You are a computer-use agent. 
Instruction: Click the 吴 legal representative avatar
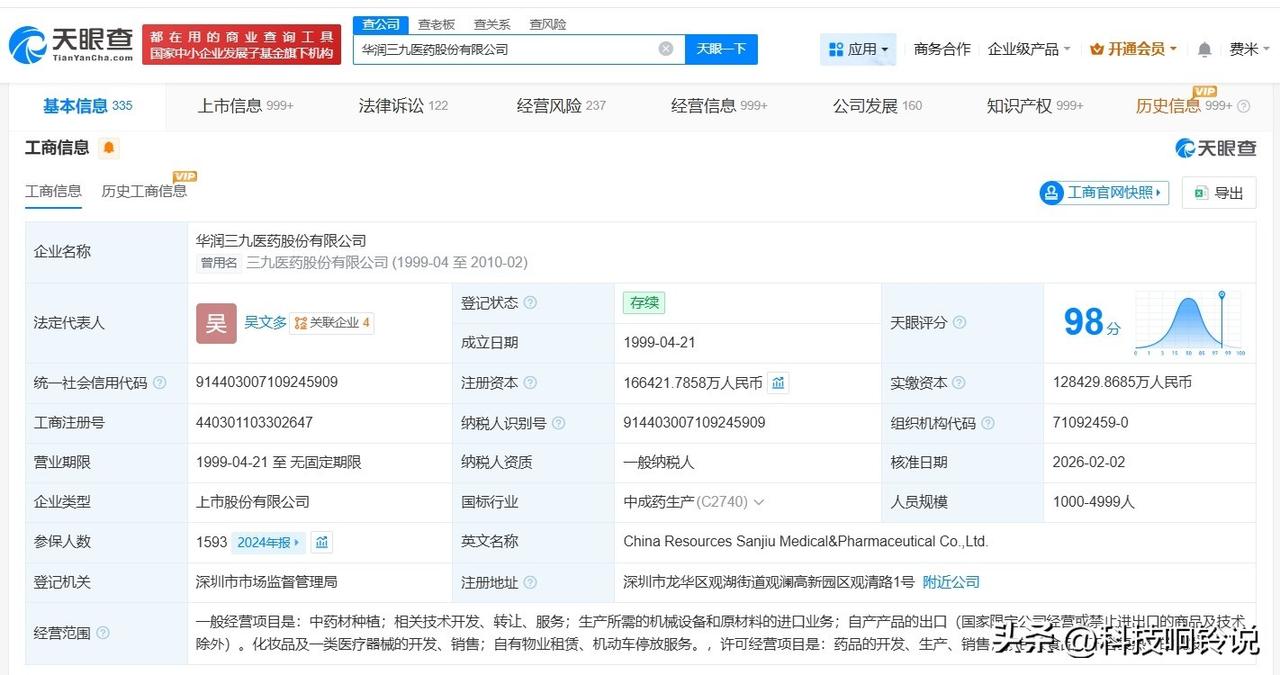216,323
